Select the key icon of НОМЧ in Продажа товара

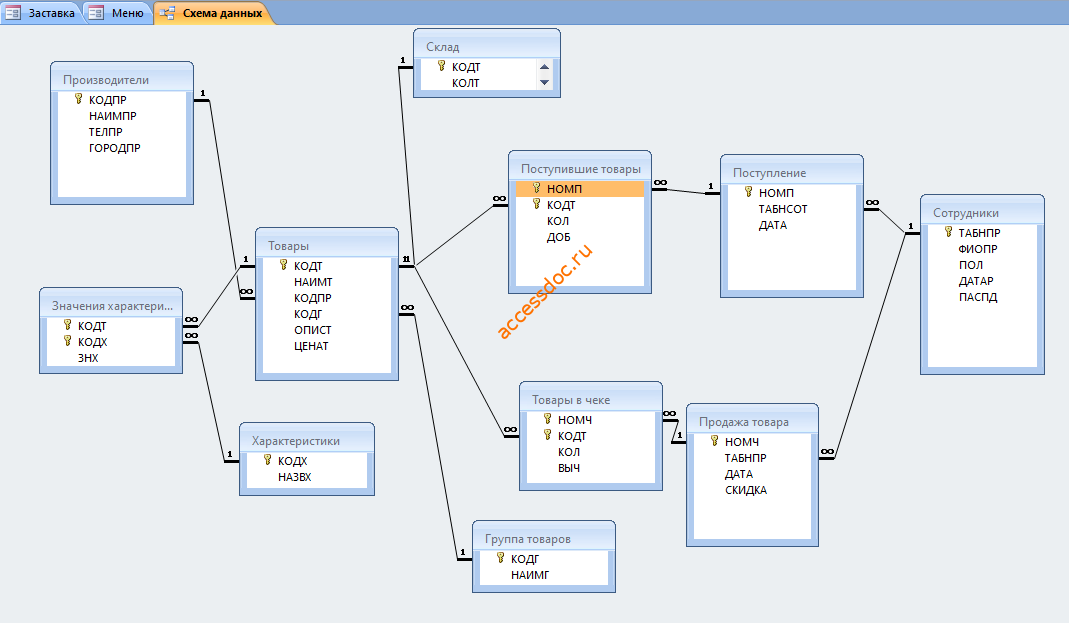coord(714,441)
